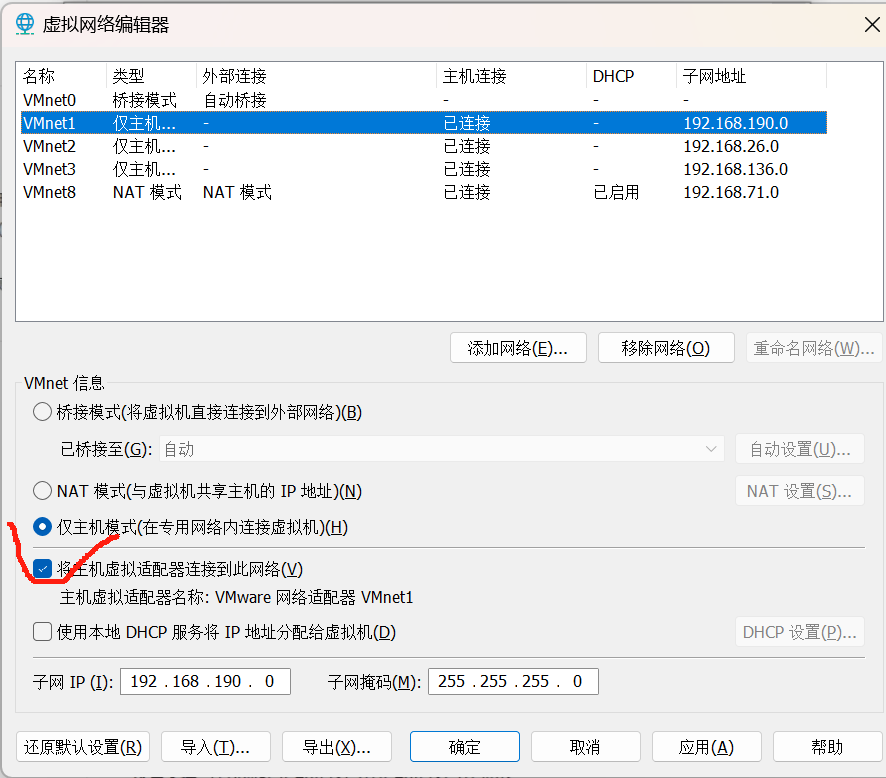Select the 仅主机模式 radio button
Viewport: 886px width, 778px height.
42,527
